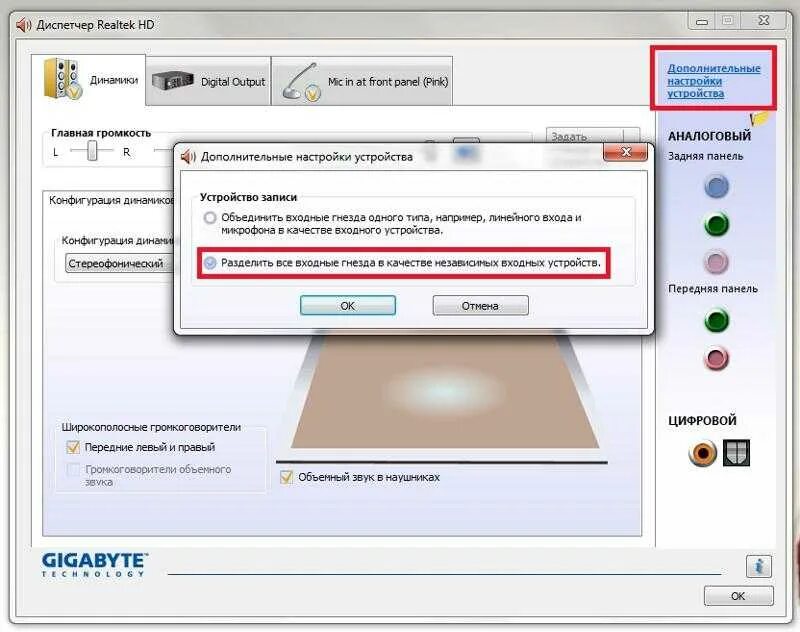Click the yellow connector folder icon
This screenshot has height=632, width=800.
pos(759,119)
